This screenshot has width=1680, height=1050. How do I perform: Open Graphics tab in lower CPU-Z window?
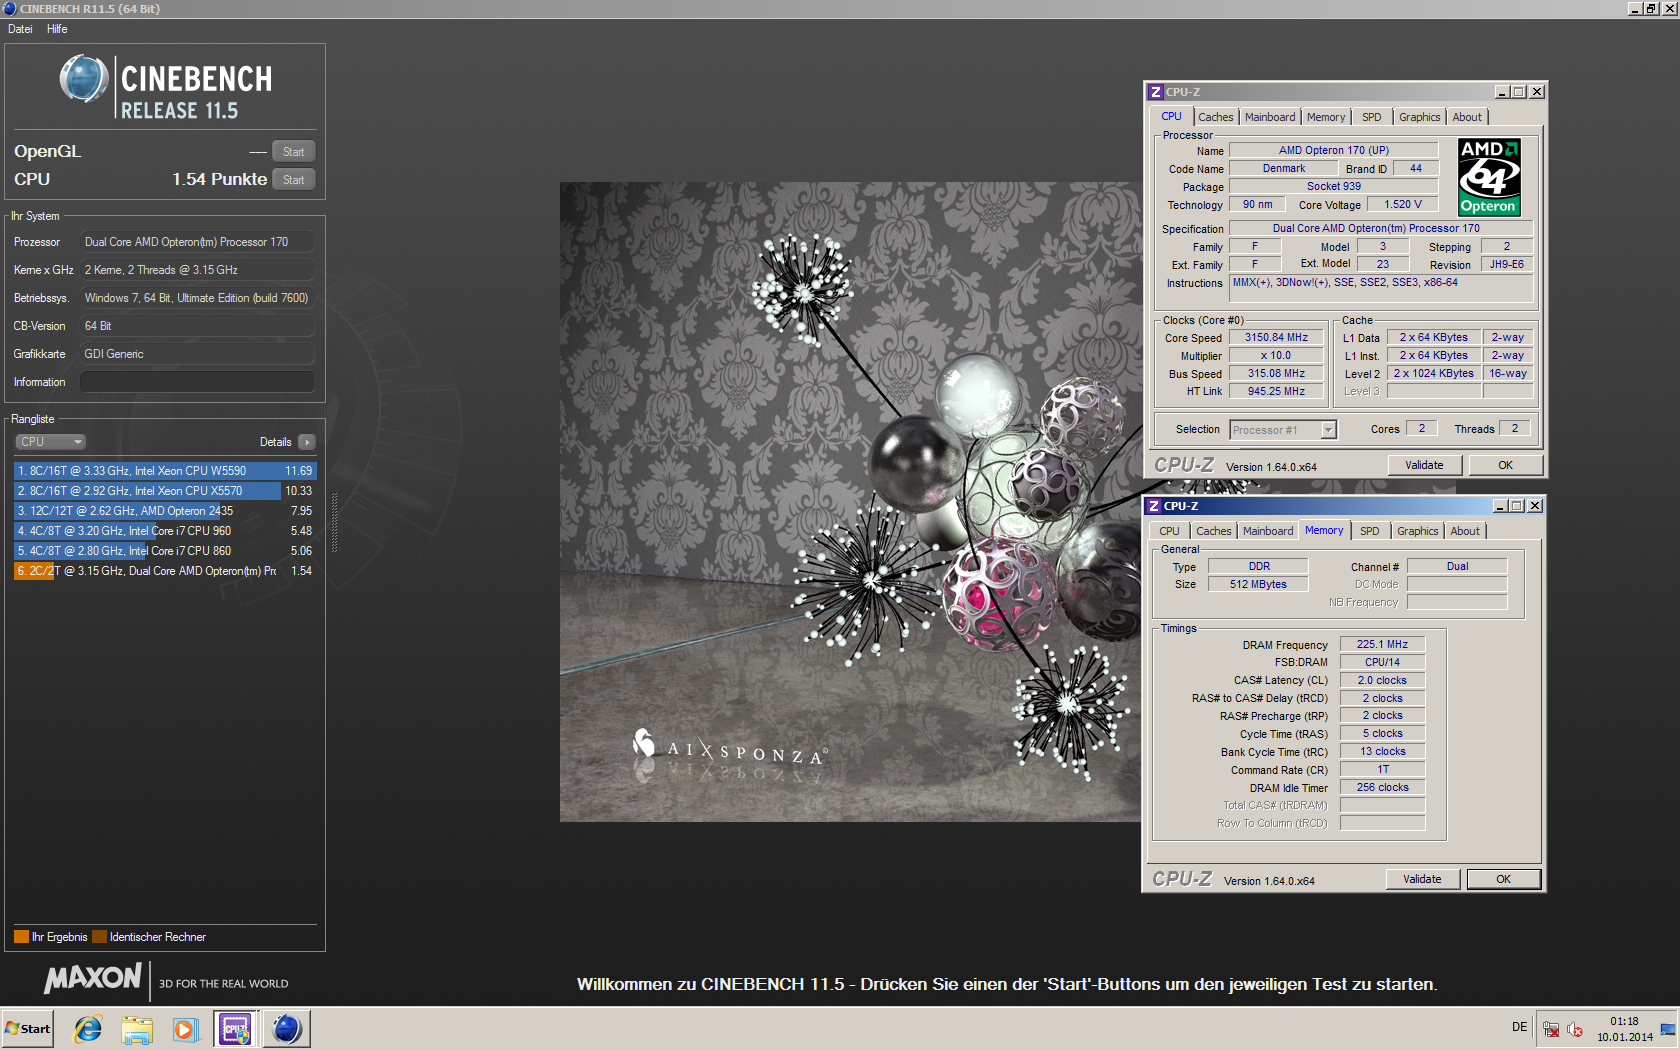[x=1418, y=531]
